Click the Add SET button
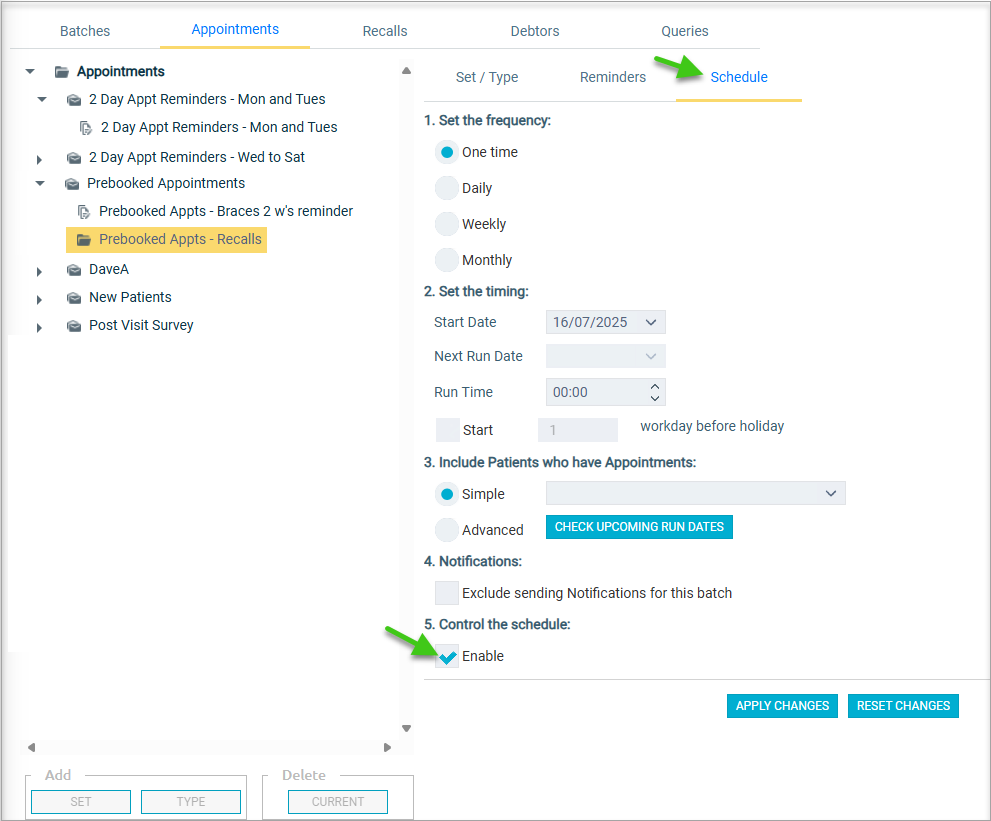This screenshot has height=821, width=991. click(81, 802)
